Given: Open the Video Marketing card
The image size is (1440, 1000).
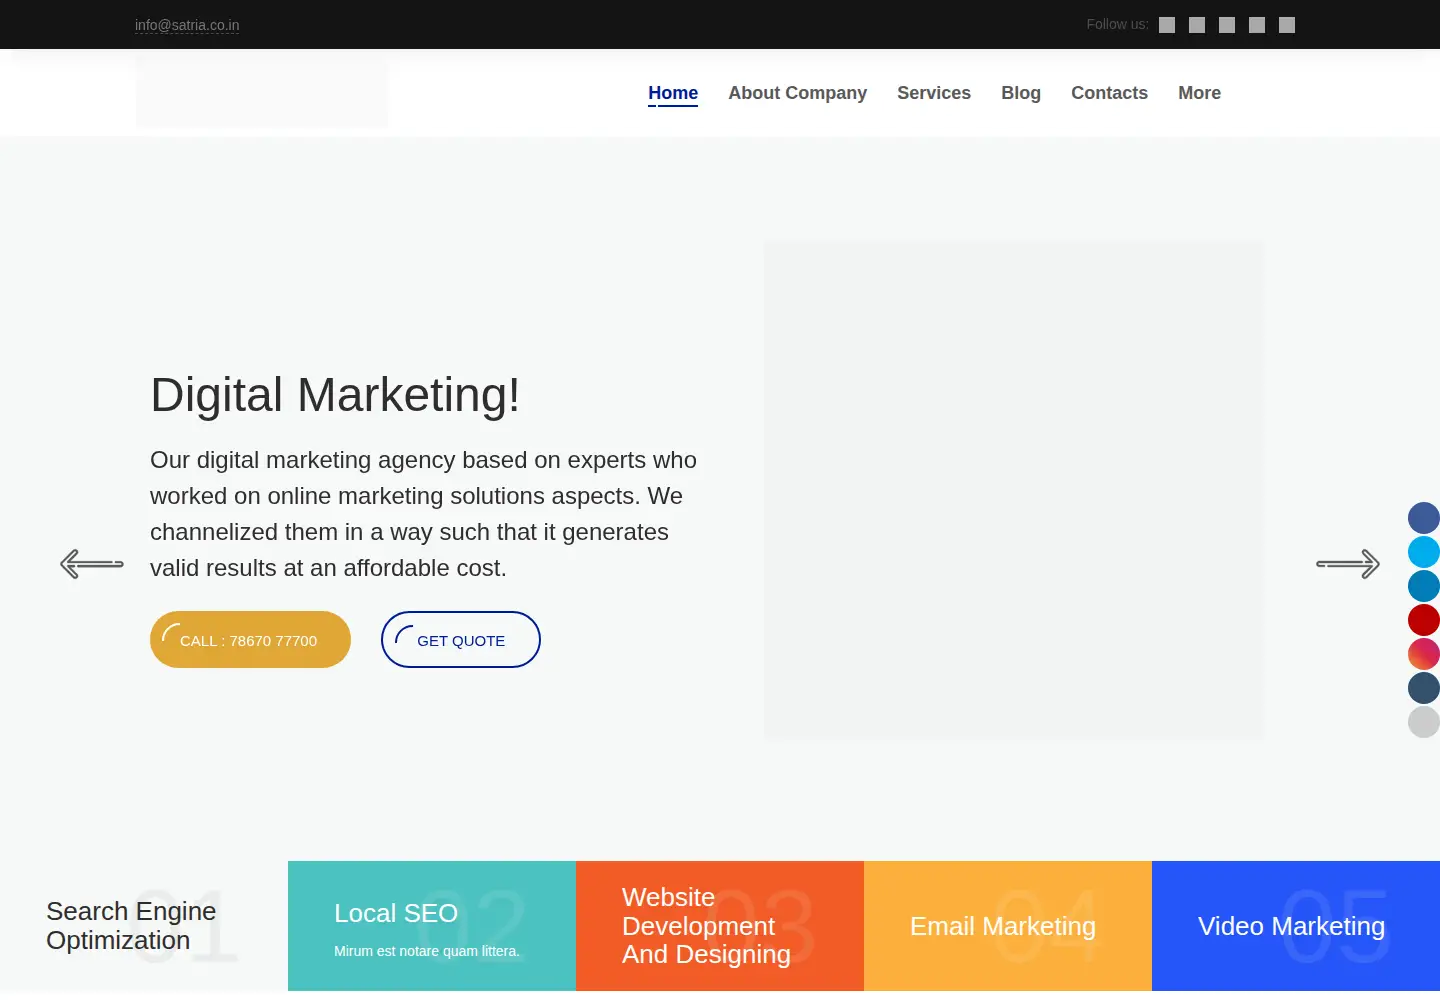Looking at the screenshot, I should (x=1296, y=926).
